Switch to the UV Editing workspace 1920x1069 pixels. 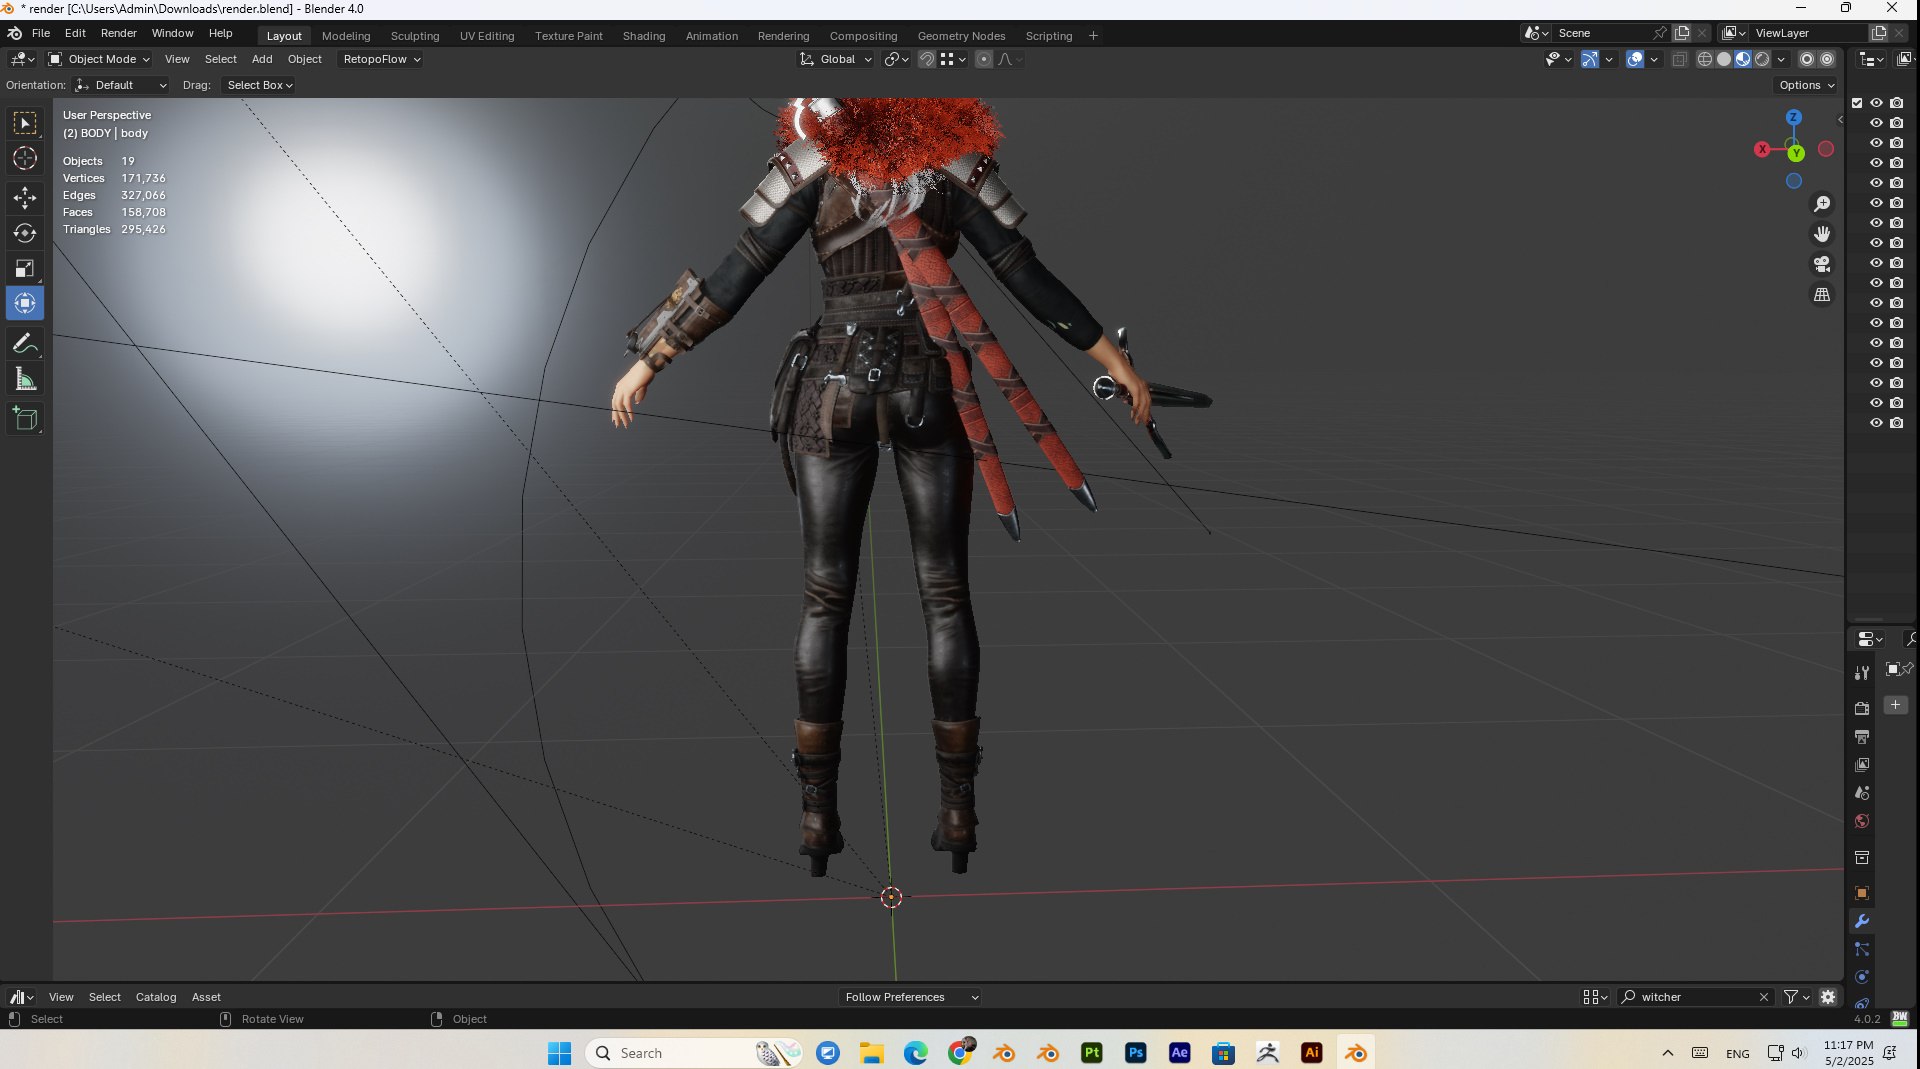coord(487,36)
